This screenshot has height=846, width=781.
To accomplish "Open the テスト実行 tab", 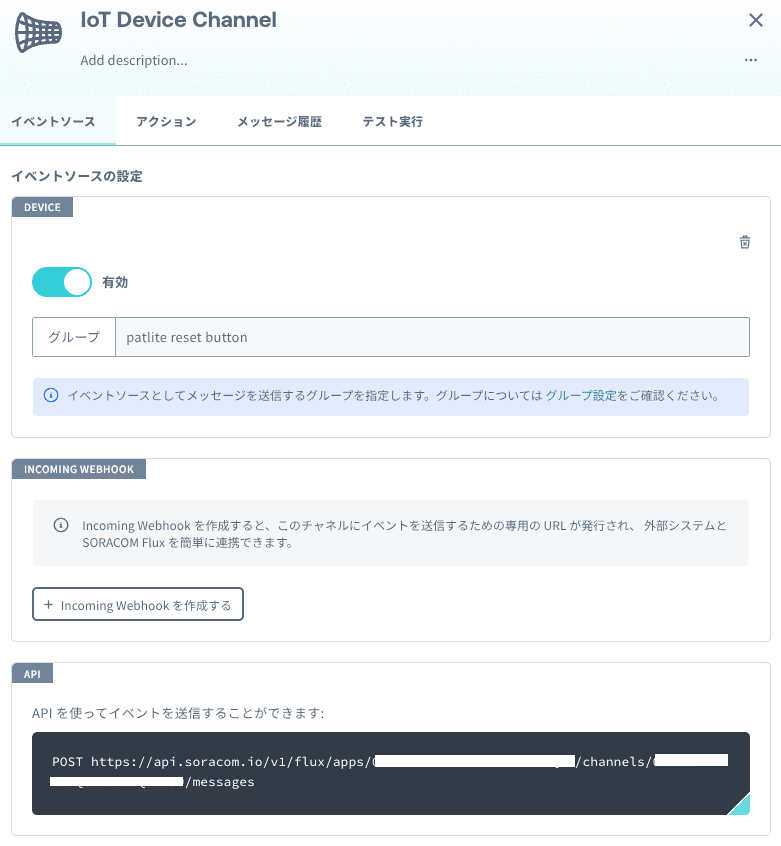I will coord(393,122).
